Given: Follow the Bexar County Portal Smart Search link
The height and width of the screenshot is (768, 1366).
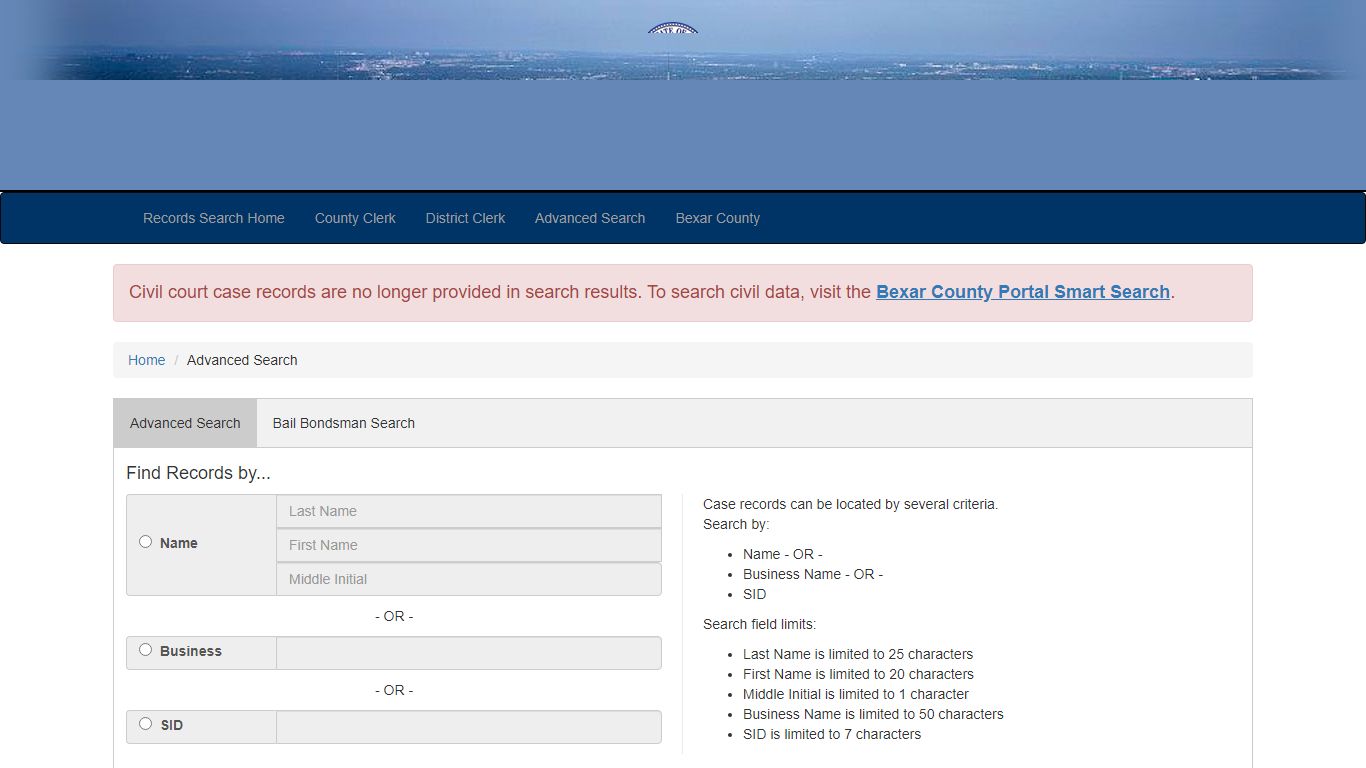Looking at the screenshot, I should click(x=1023, y=292).
